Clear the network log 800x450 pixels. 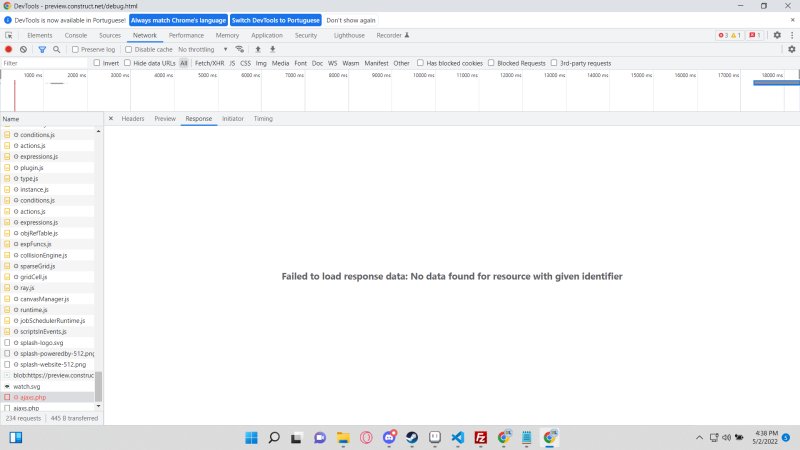pyautogui.click(x=23, y=49)
